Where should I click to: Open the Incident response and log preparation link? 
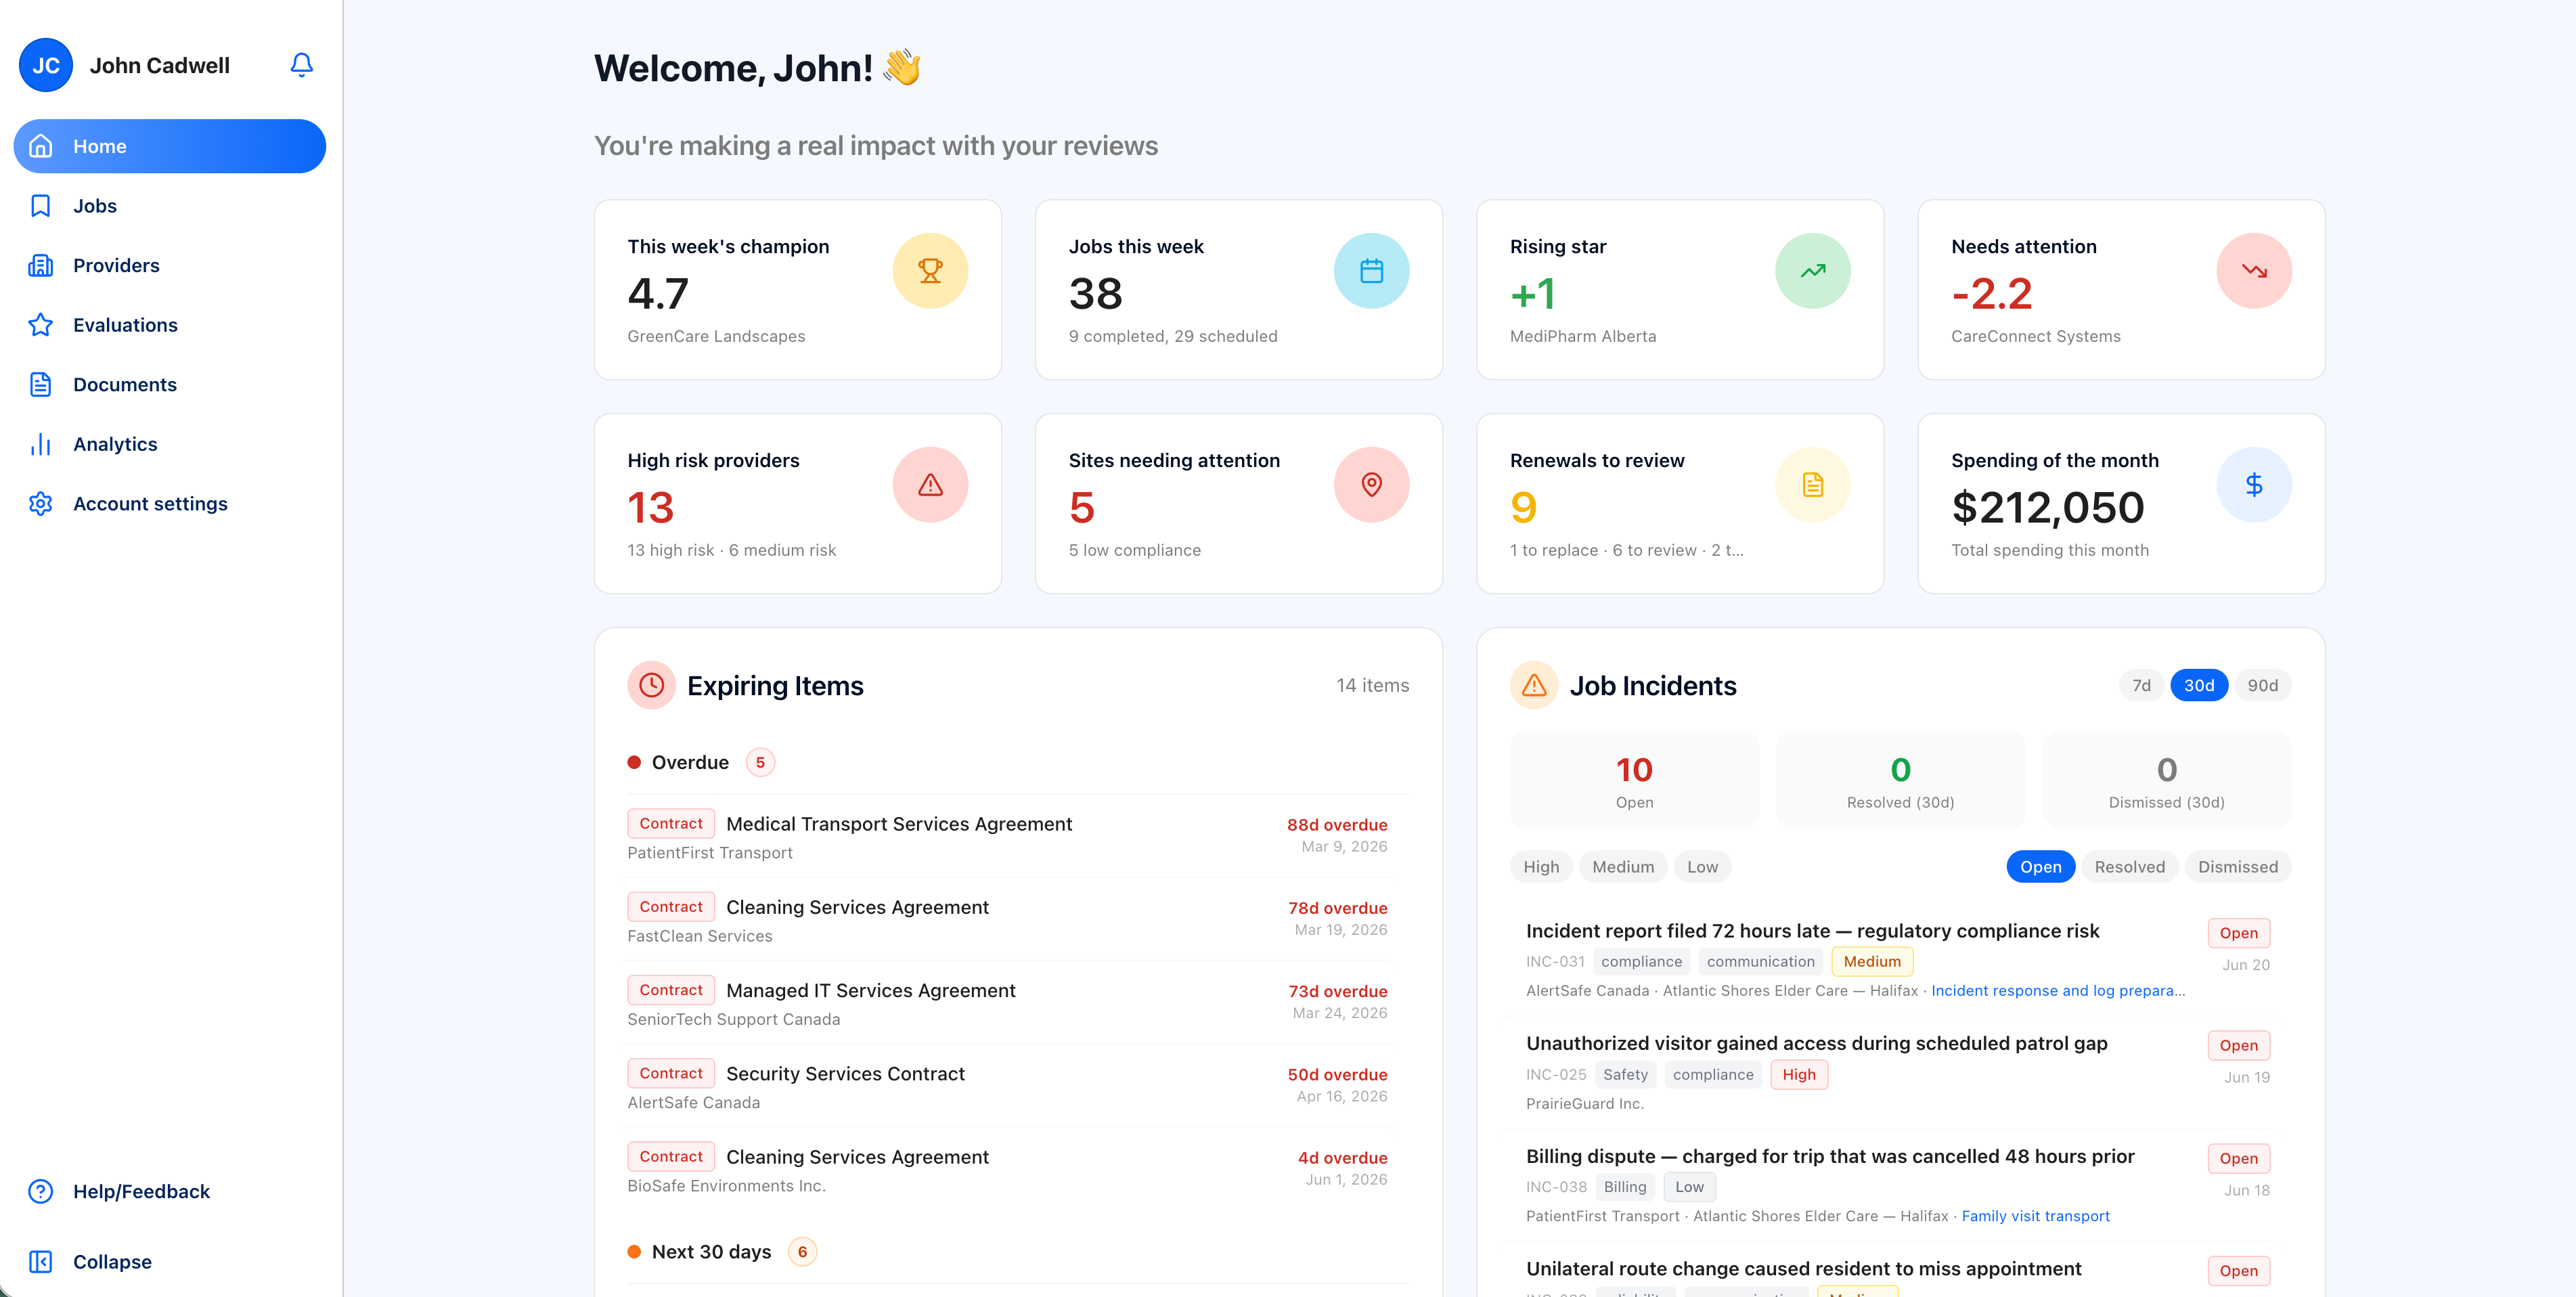click(x=2058, y=990)
